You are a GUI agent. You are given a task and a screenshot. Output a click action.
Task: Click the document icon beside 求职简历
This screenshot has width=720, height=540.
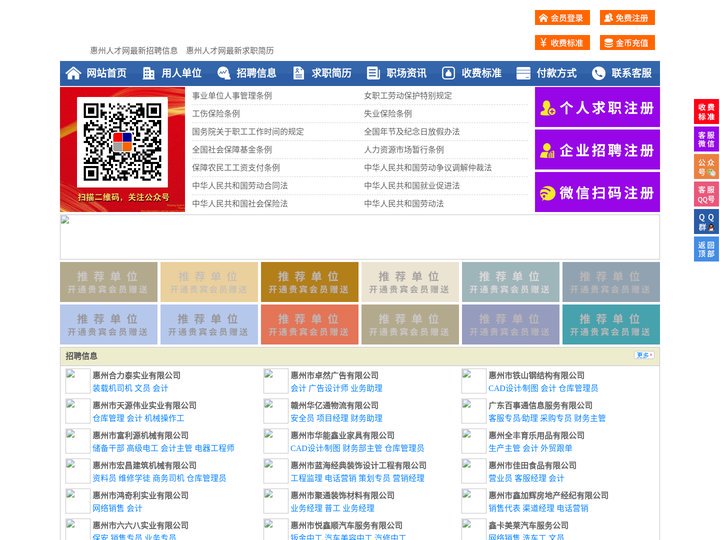(298, 73)
